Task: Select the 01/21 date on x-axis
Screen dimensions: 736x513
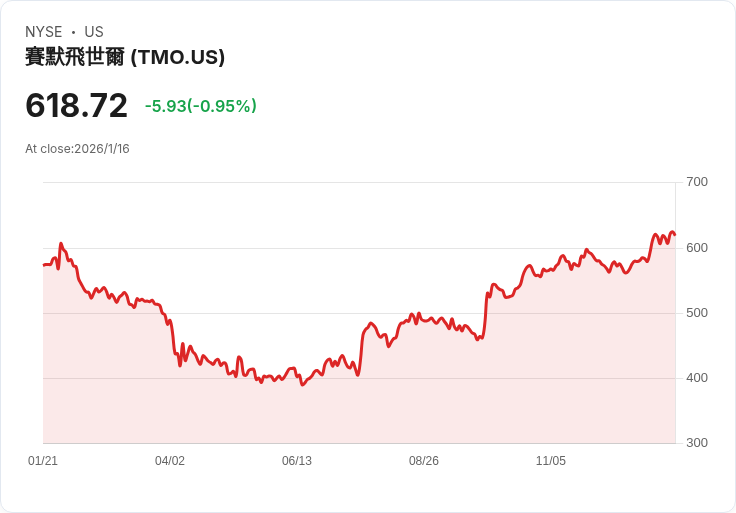Action: pyautogui.click(x=43, y=461)
